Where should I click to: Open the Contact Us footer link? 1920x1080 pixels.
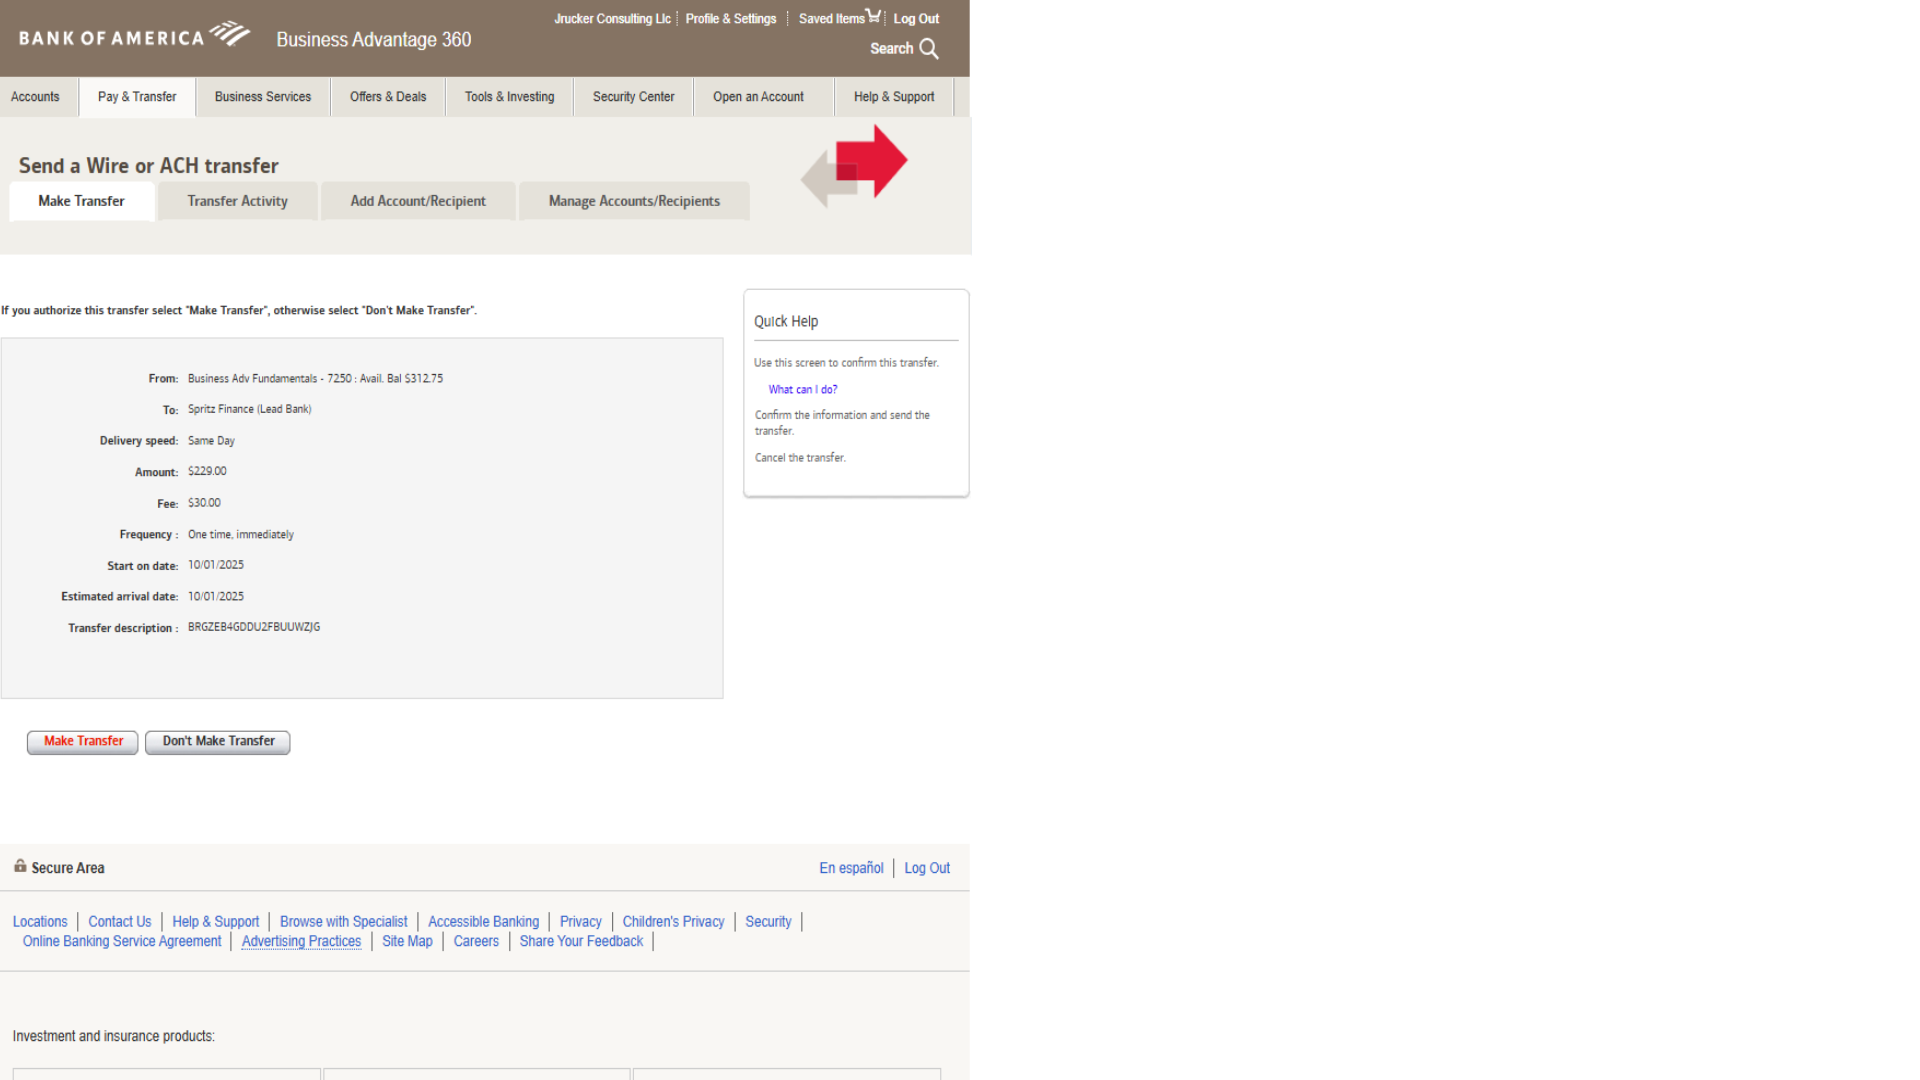coord(119,922)
